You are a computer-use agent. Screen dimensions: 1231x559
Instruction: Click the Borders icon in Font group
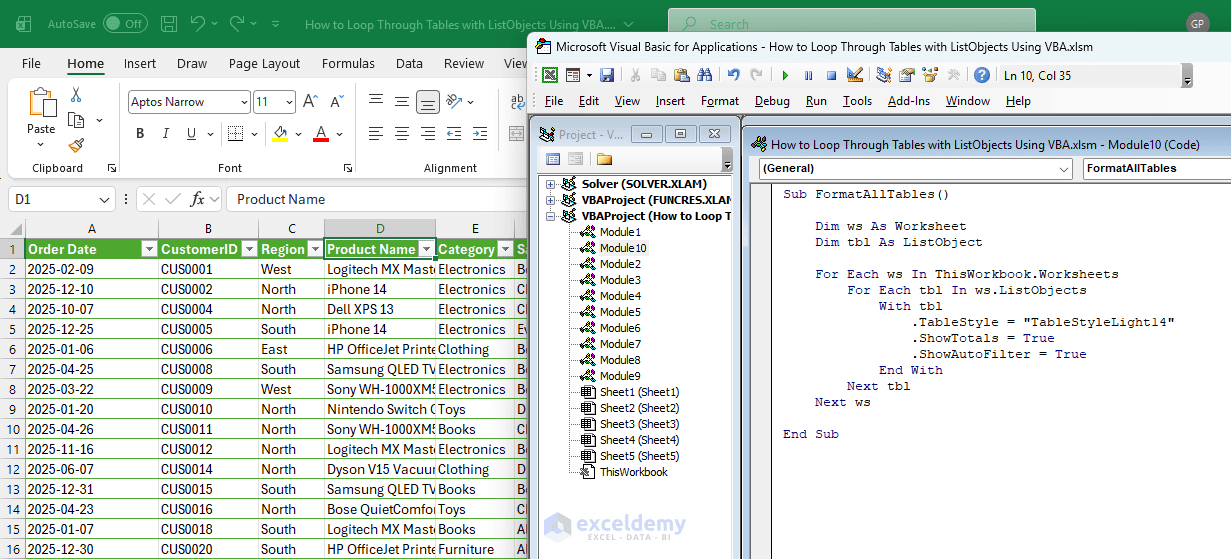click(x=233, y=134)
